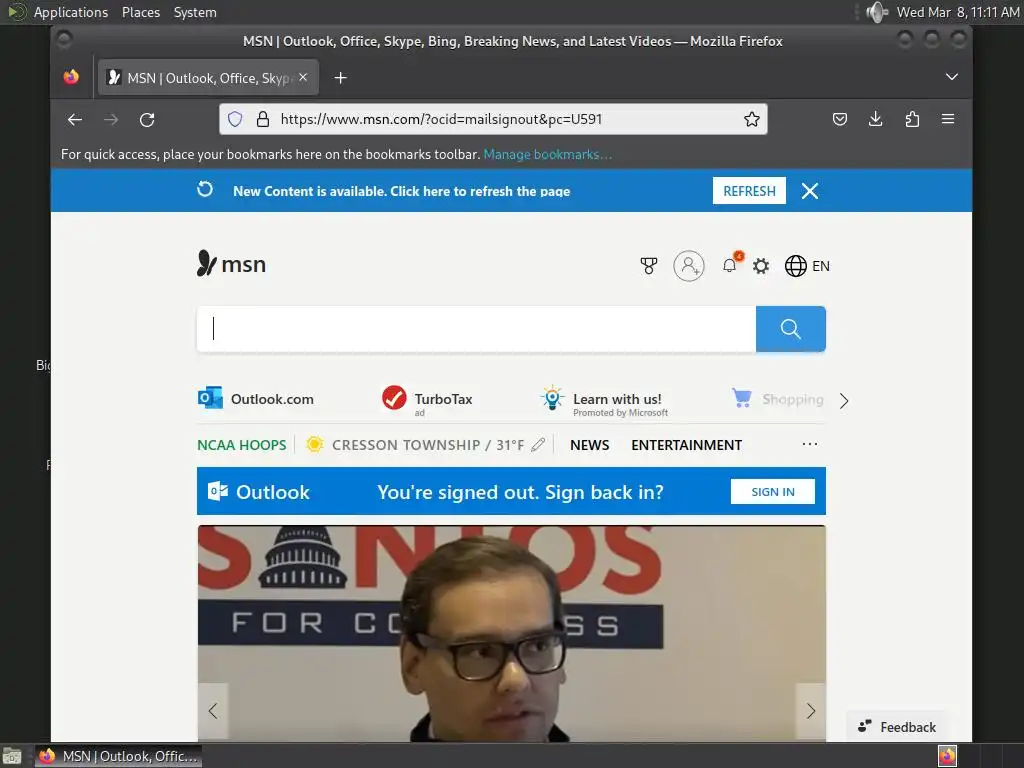Open the ENTERTAINMENT navigation tab
1024x768 pixels.
pyautogui.click(x=686, y=445)
